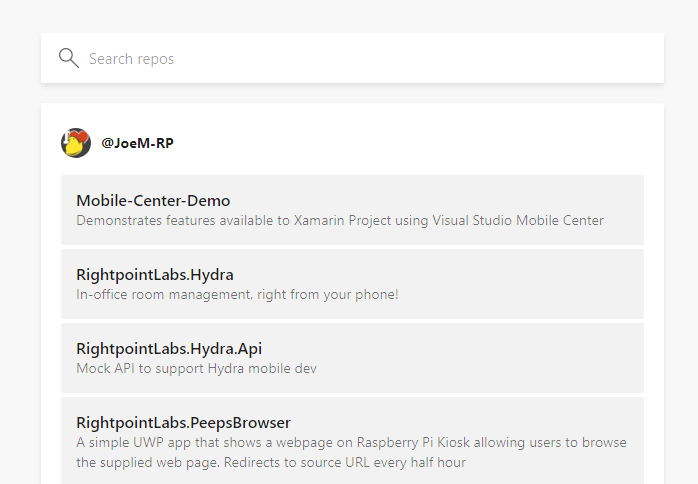Open the @JoeM-RP user profile link
Viewport: 698px width, 484px height.
click(x=137, y=143)
